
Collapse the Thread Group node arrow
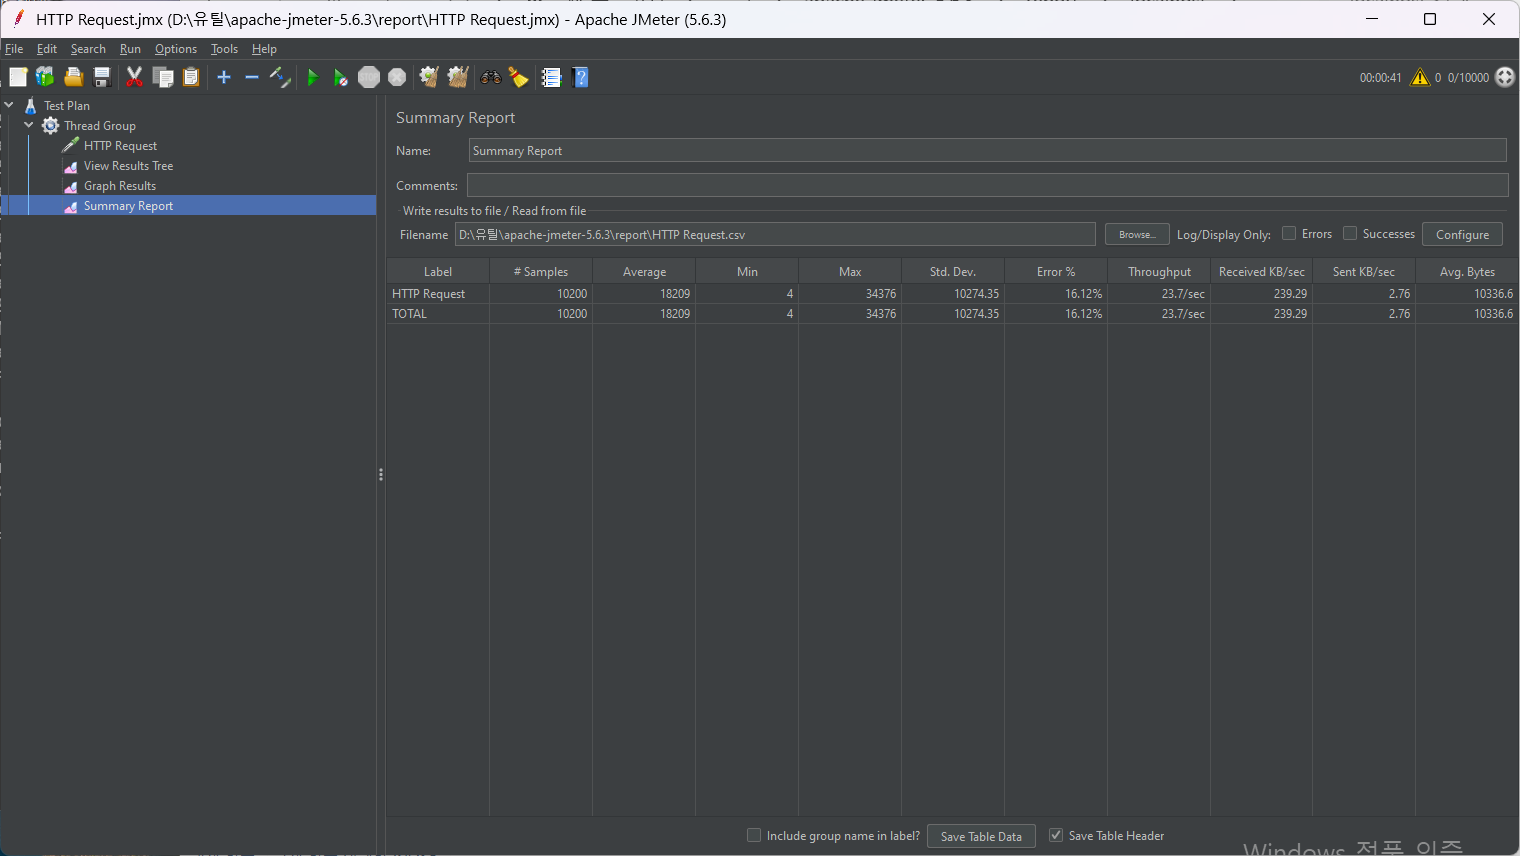click(x=29, y=125)
